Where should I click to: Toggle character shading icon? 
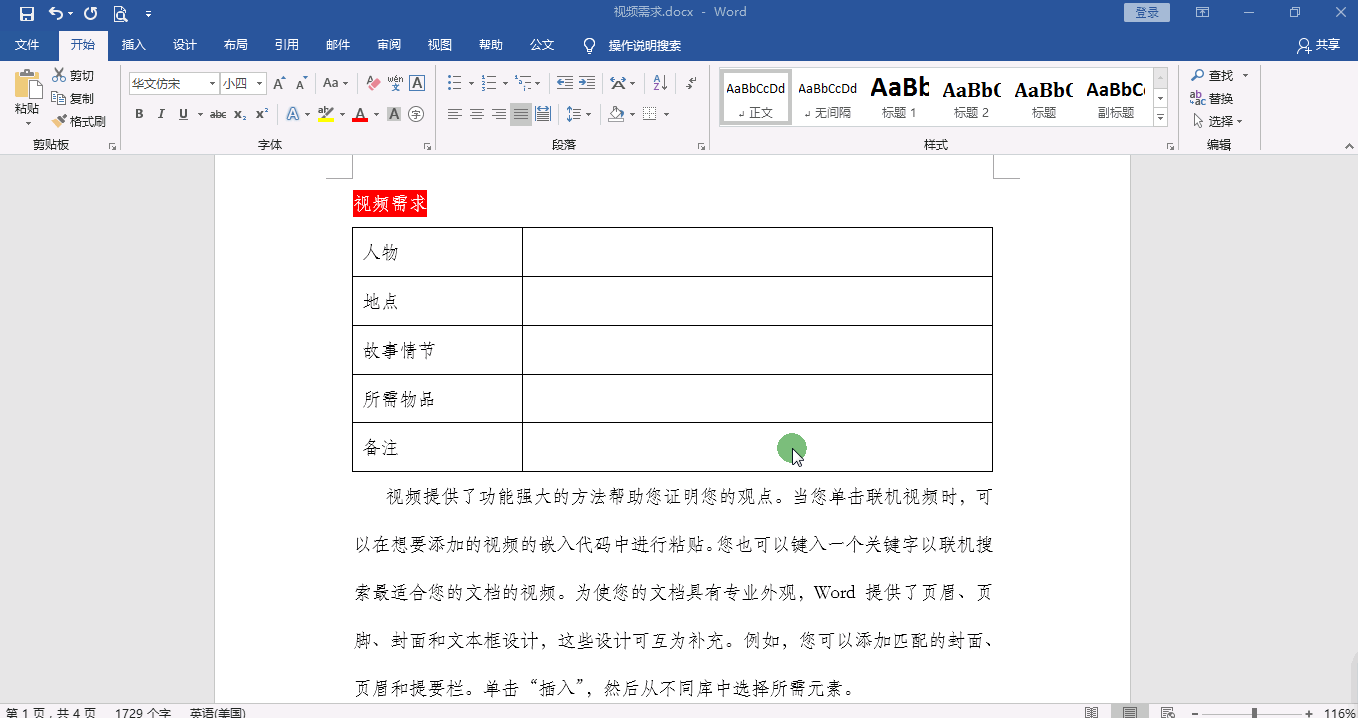coord(394,114)
